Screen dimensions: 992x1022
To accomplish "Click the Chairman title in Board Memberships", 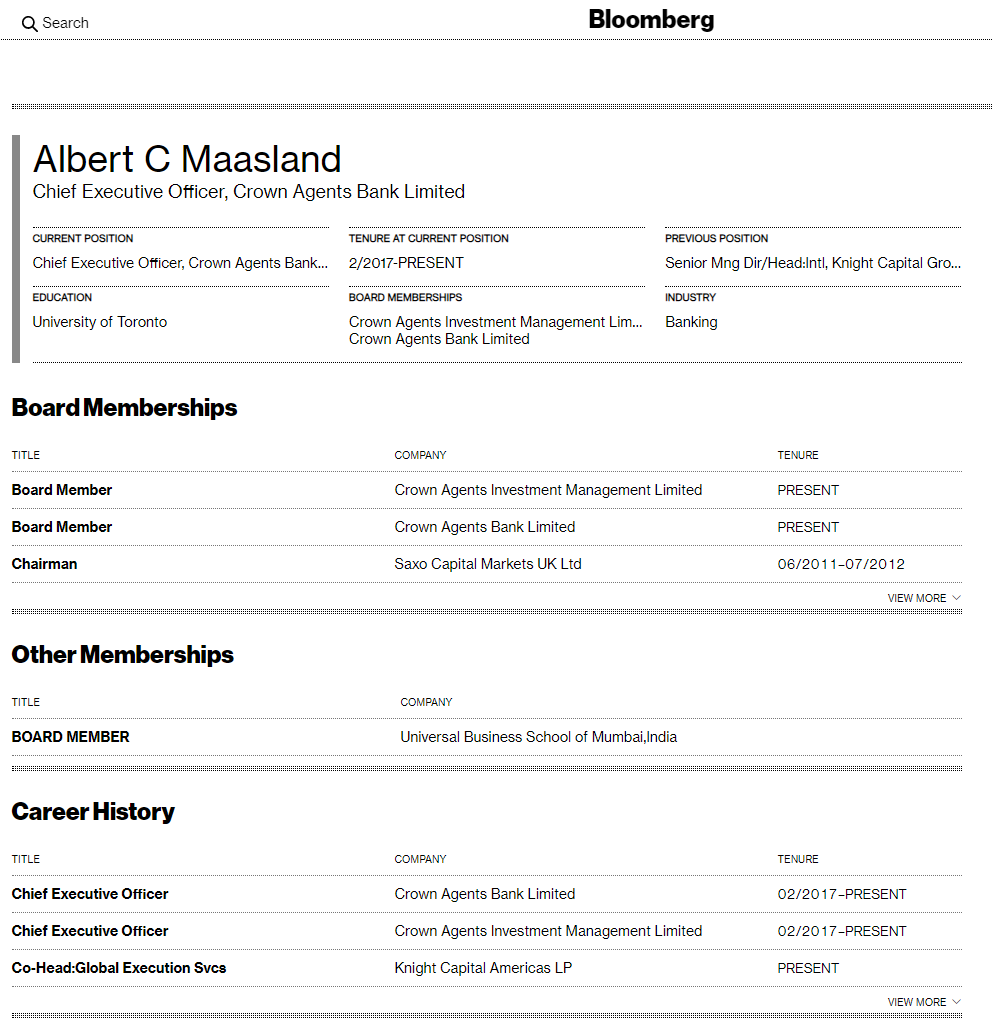I will (44, 564).
